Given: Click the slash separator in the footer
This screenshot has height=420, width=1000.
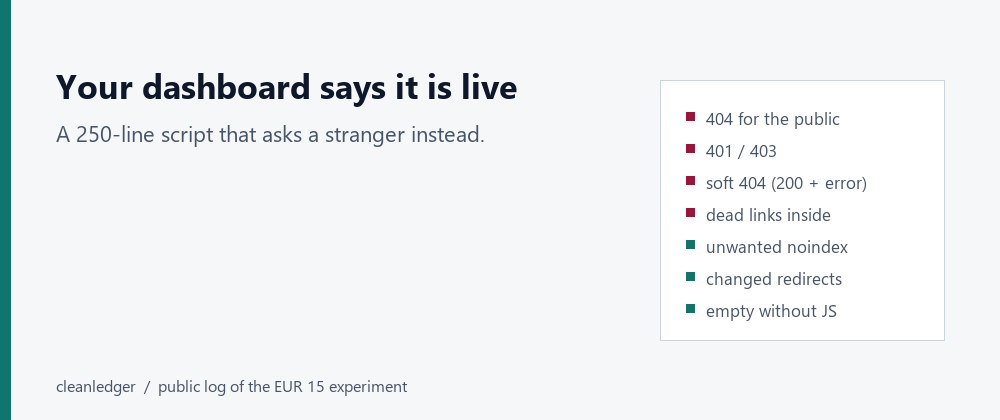Looking at the screenshot, I should click(x=147, y=387).
